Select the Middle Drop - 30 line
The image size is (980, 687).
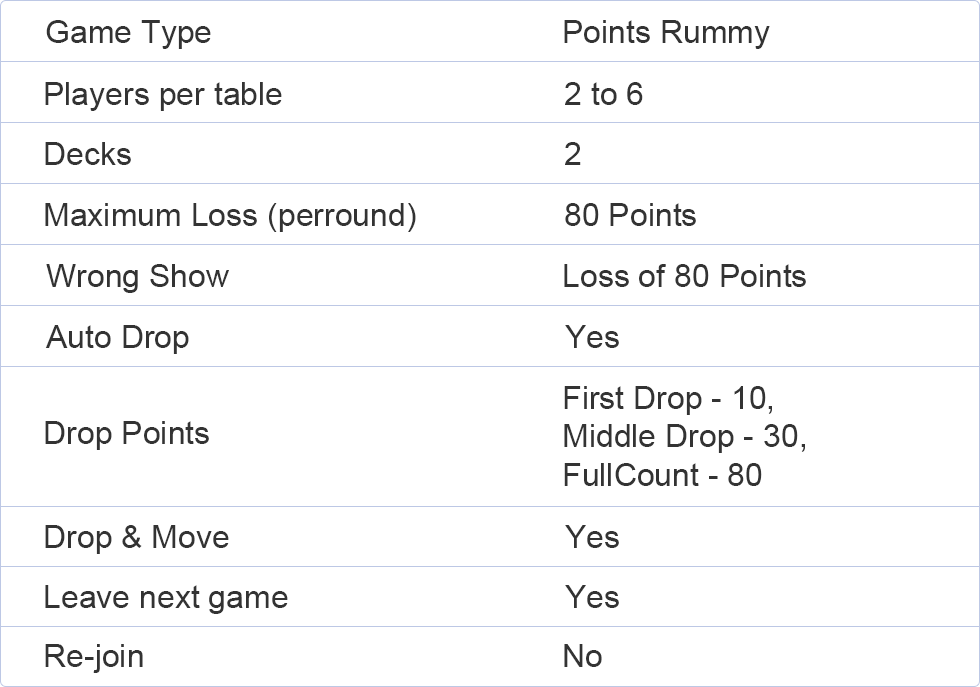[685, 436]
